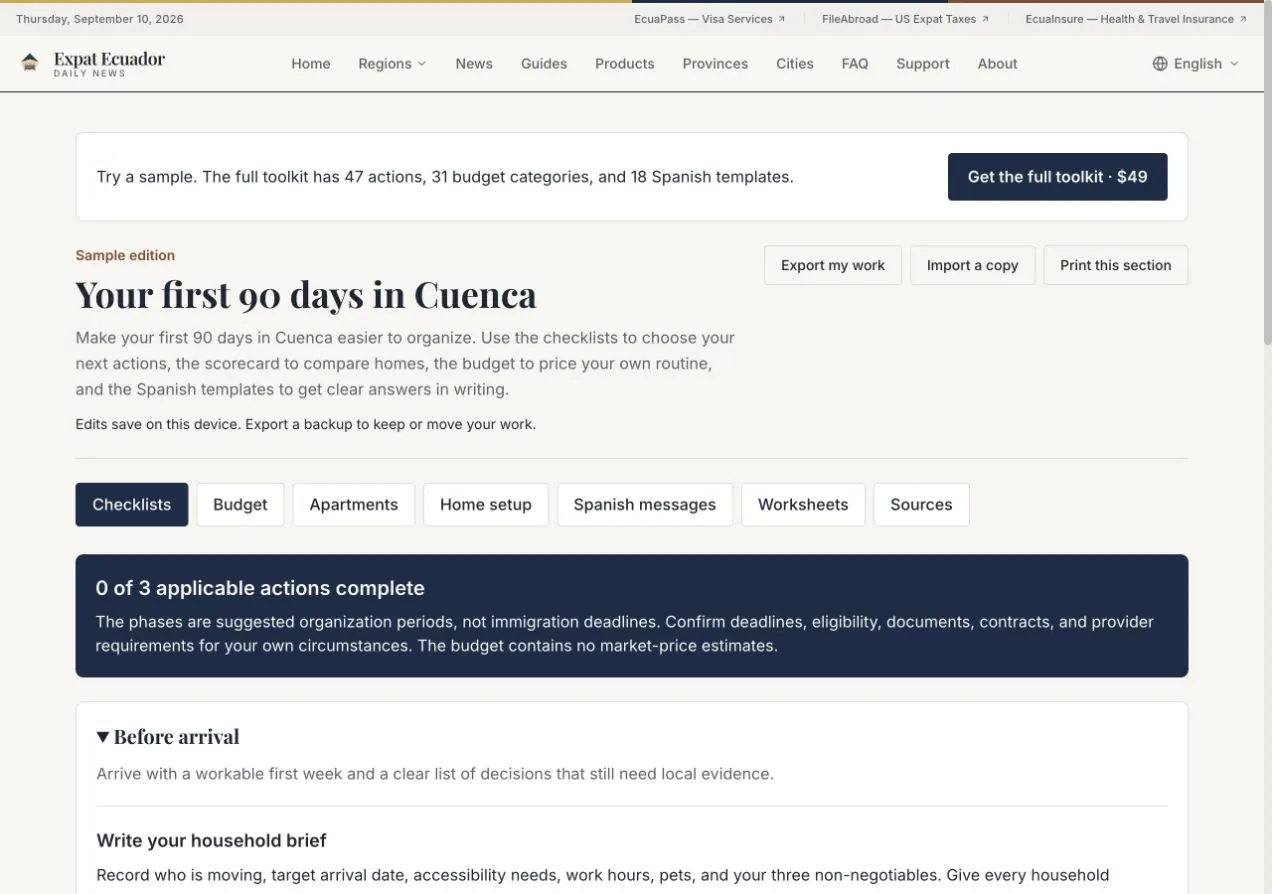Select the Checklists tab
Viewport: 1272px width, 894px height.
(132, 505)
